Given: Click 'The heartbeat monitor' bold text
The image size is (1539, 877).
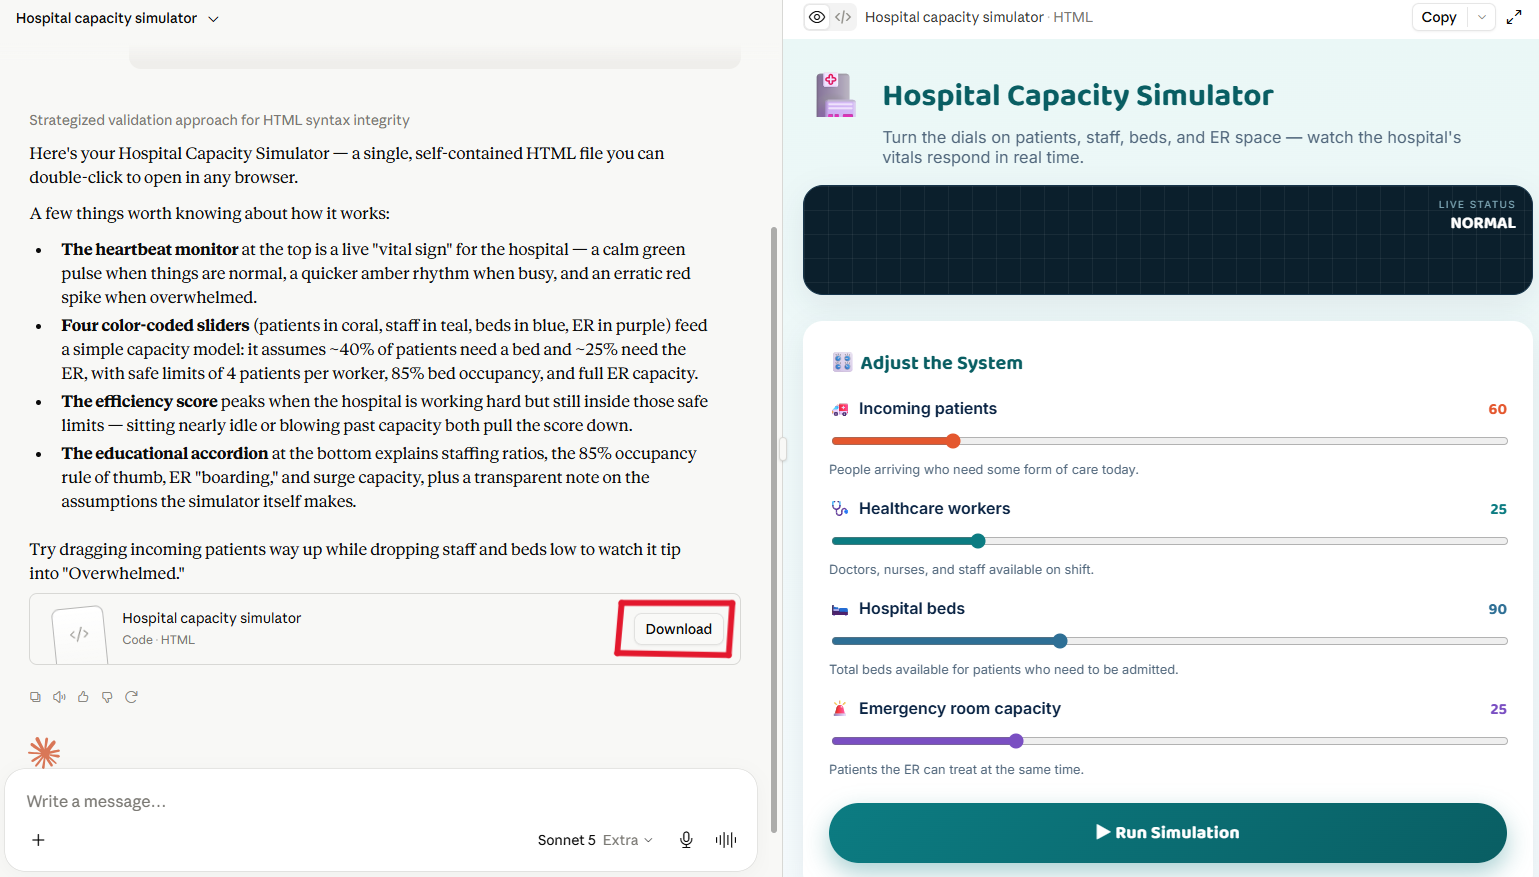Looking at the screenshot, I should (x=150, y=249).
